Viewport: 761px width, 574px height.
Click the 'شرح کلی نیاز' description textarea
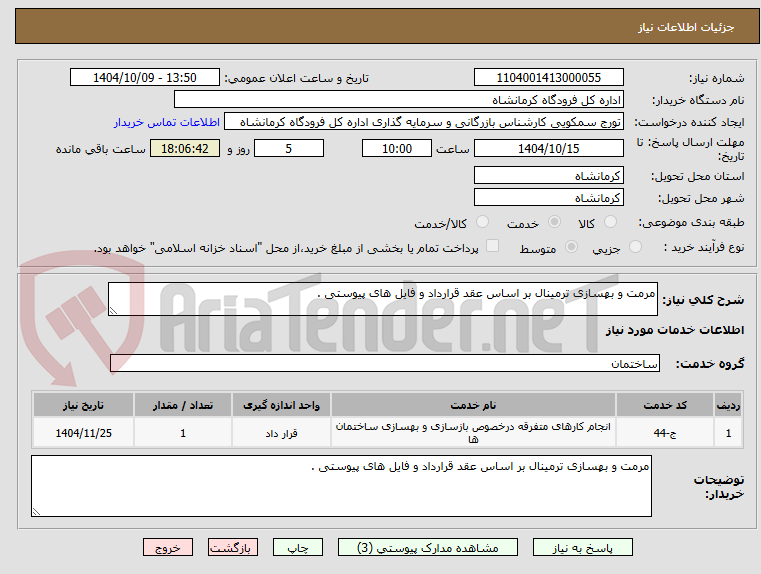[382, 299]
